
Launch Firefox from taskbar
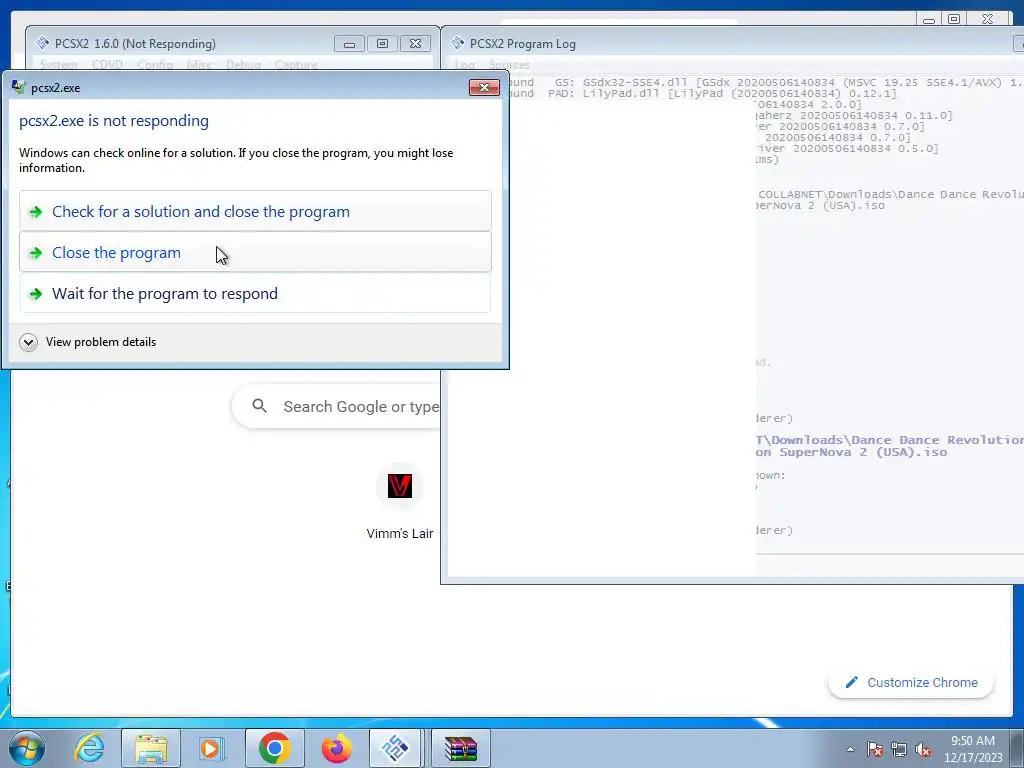click(336, 748)
